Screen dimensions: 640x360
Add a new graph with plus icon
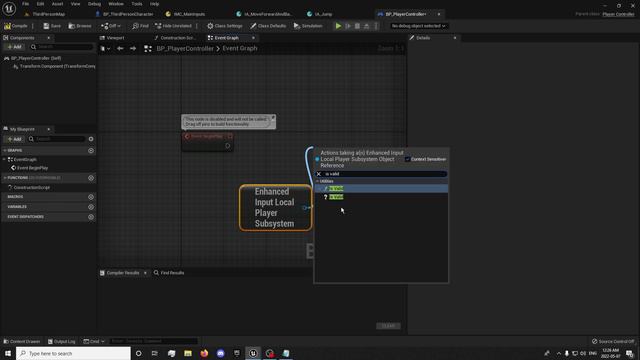[91, 151]
